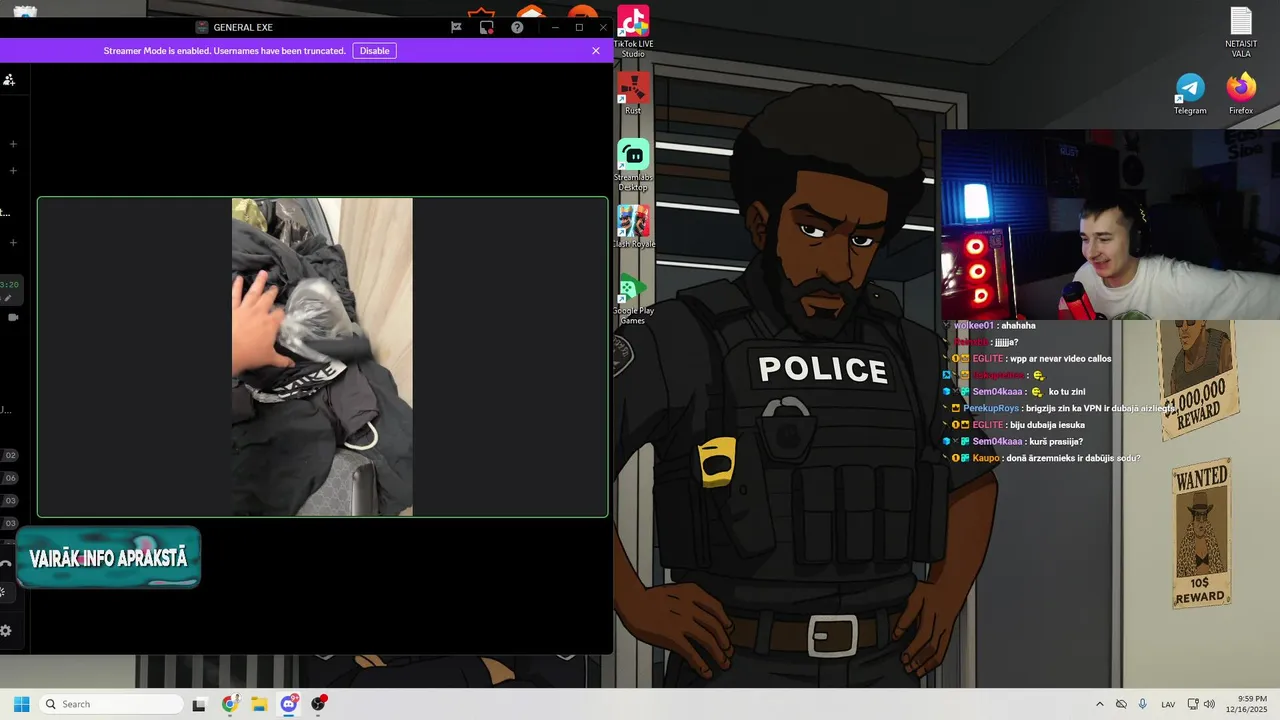Click the add friends icon in Discord sidebar
Screen dimensions: 1280x720
click(8, 80)
